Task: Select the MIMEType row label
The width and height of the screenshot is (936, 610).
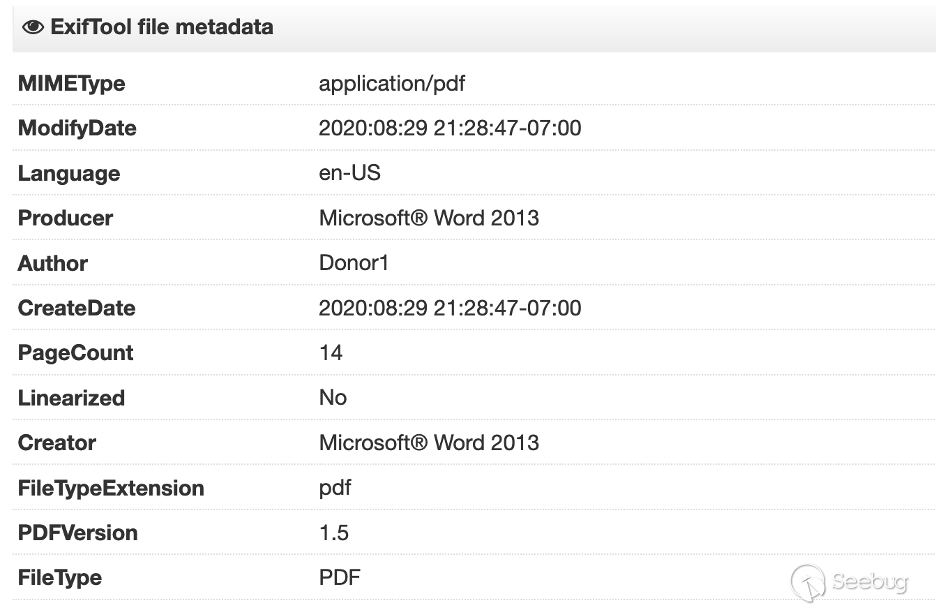Action: coord(71,84)
